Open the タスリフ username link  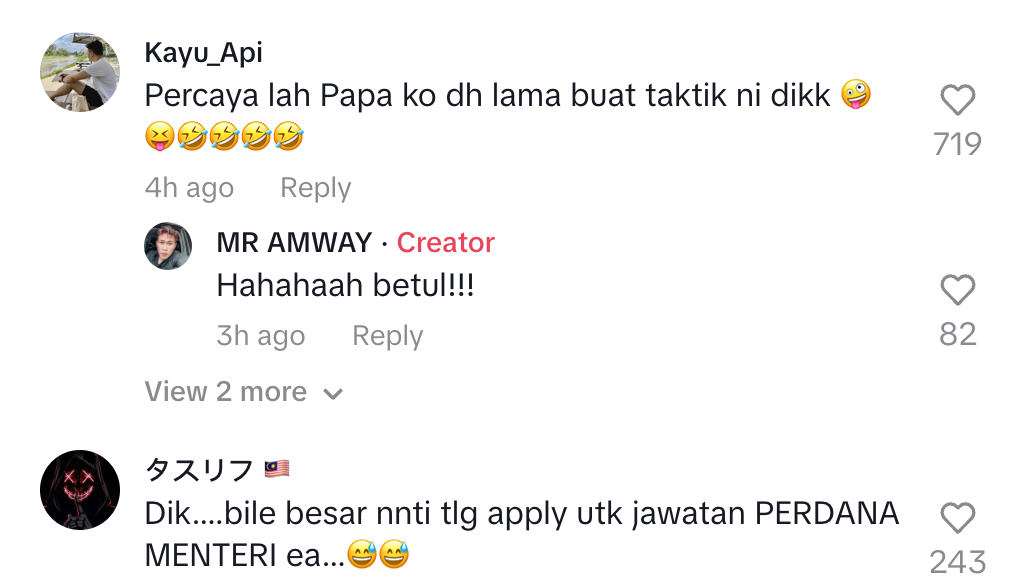pos(199,469)
